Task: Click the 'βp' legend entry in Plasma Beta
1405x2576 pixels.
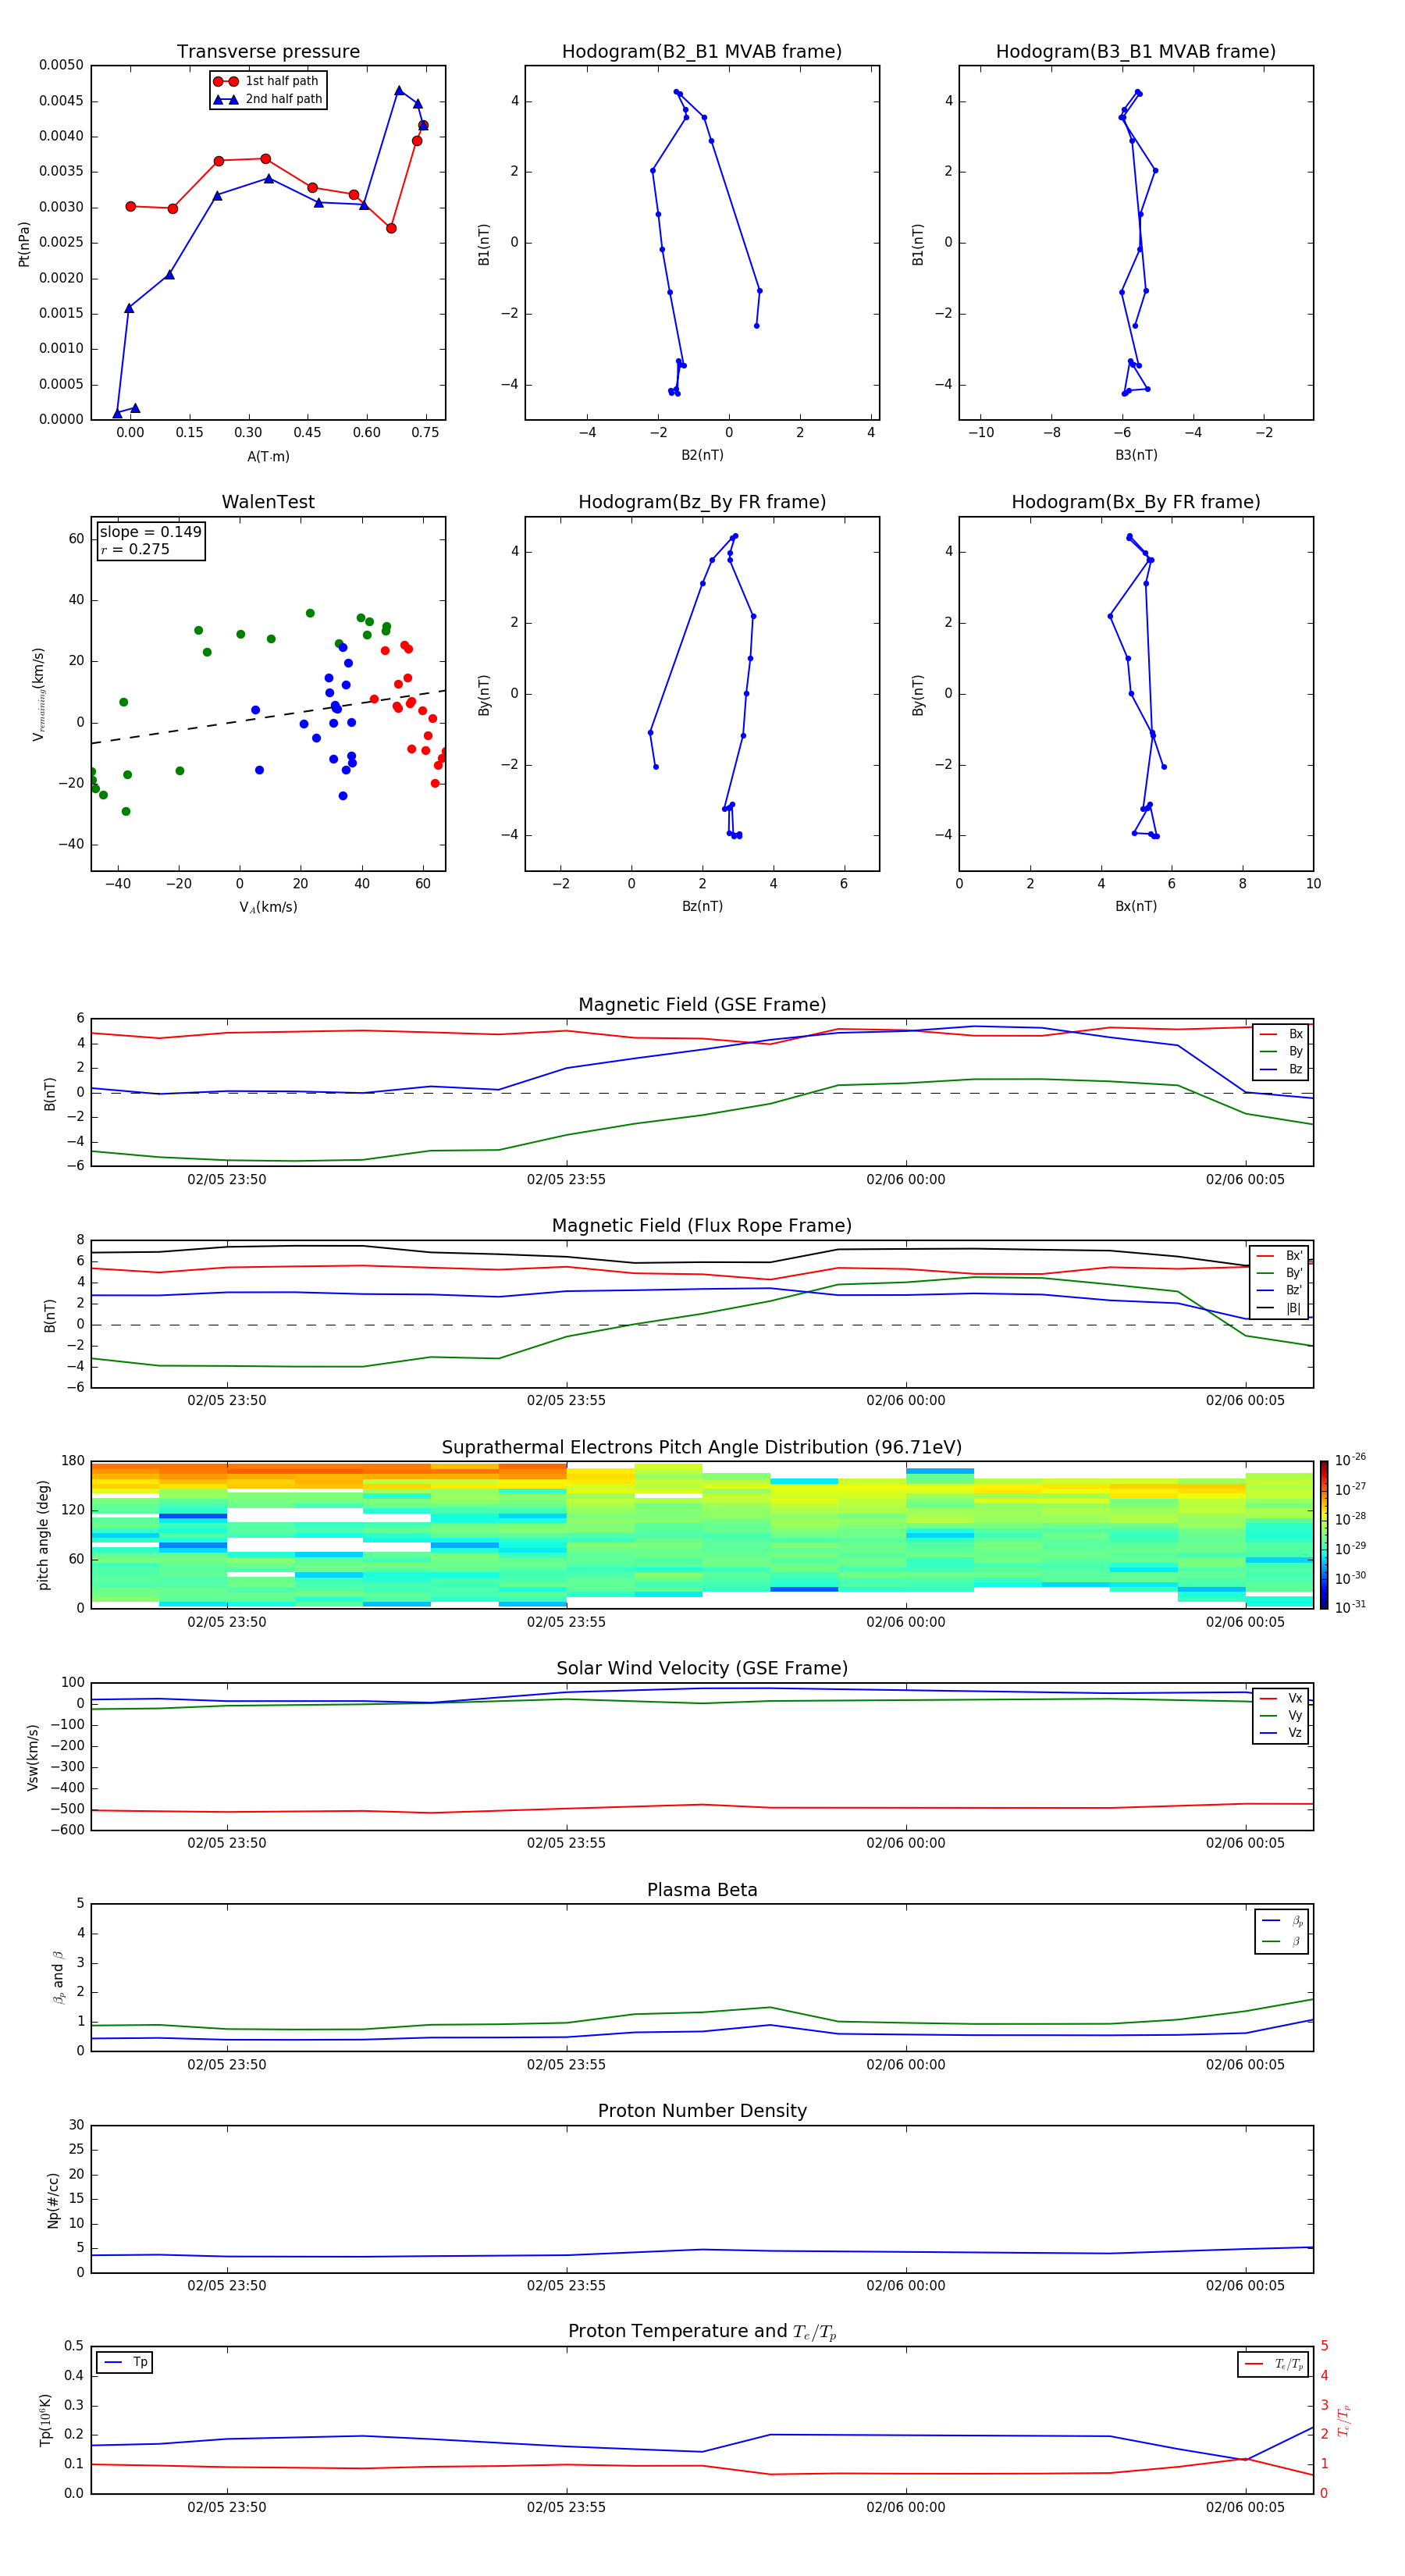Action: pos(1283,1921)
